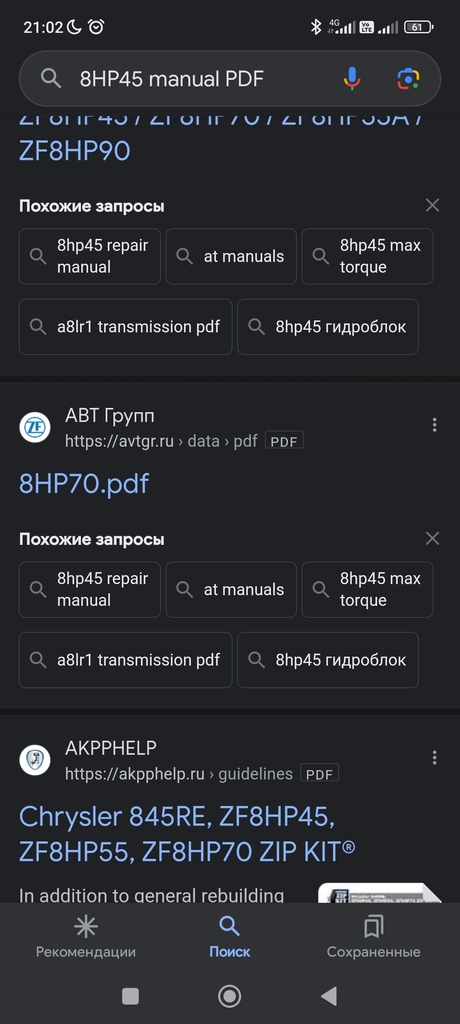Image resolution: width=460 pixels, height=1024 pixels.
Task: Tap the ZF logo site icon
Action: (x=35, y=428)
